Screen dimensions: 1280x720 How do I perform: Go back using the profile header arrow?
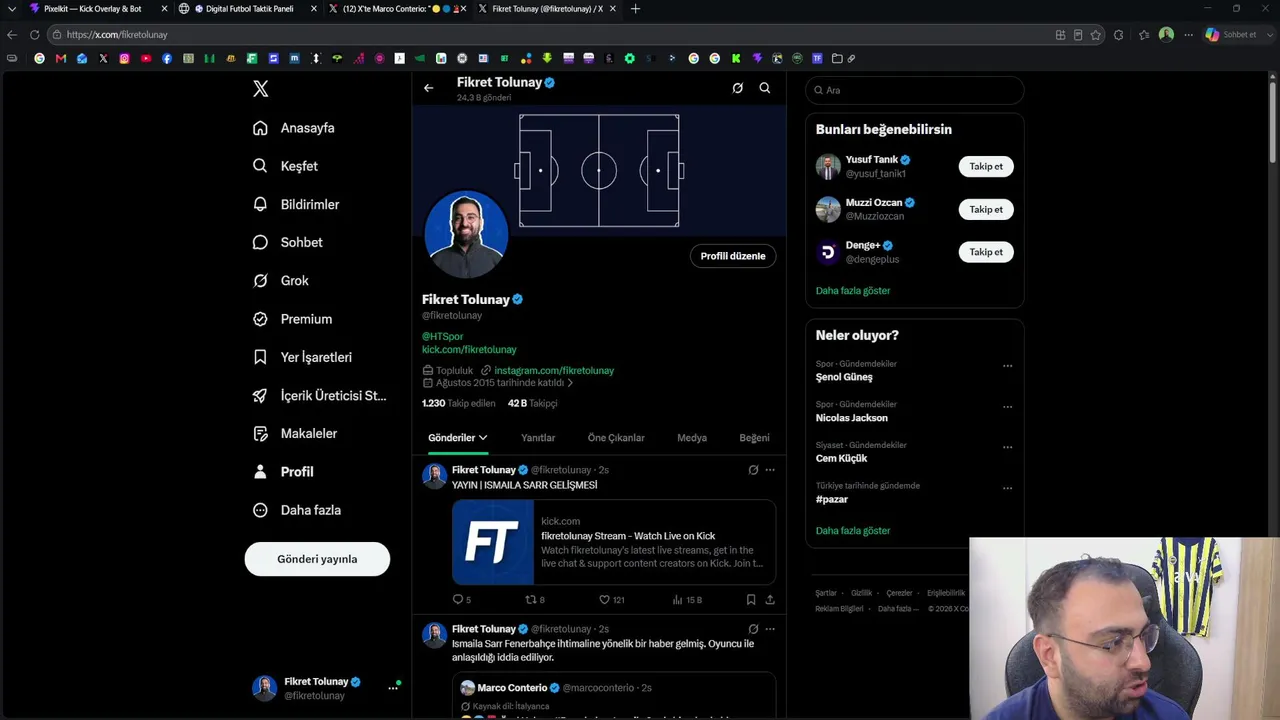tap(428, 88)
